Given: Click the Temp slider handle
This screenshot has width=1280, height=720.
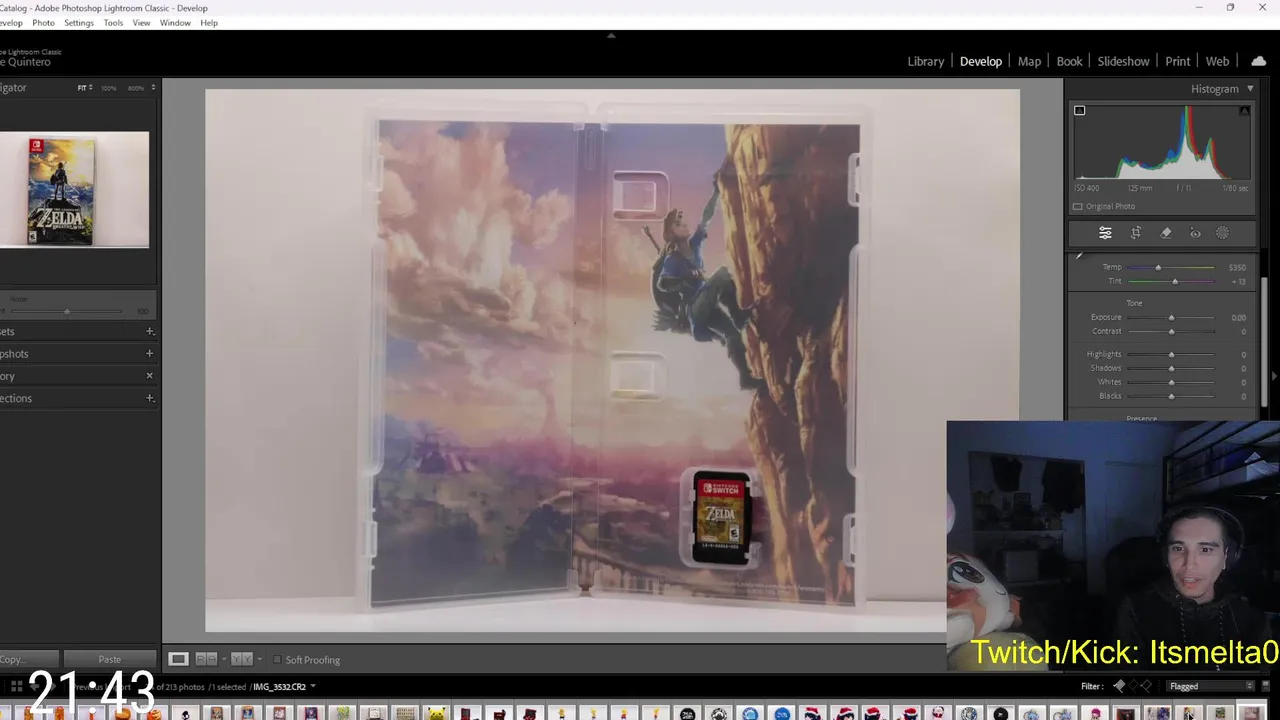Looking at the screenshot, I should 1158,268.
